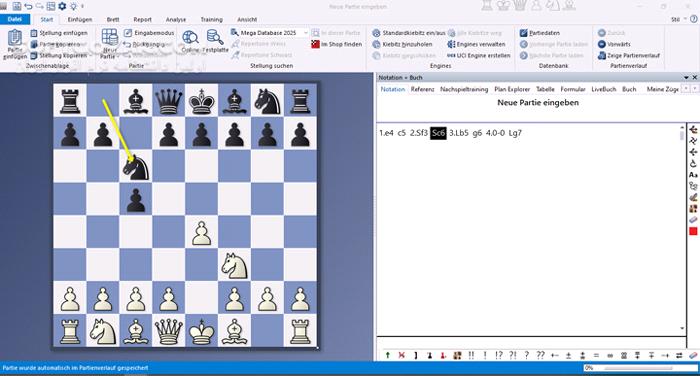Click the green up-arrow annotation icon
700x376 pixels.
pyautogui.click(x=388, y=355)
